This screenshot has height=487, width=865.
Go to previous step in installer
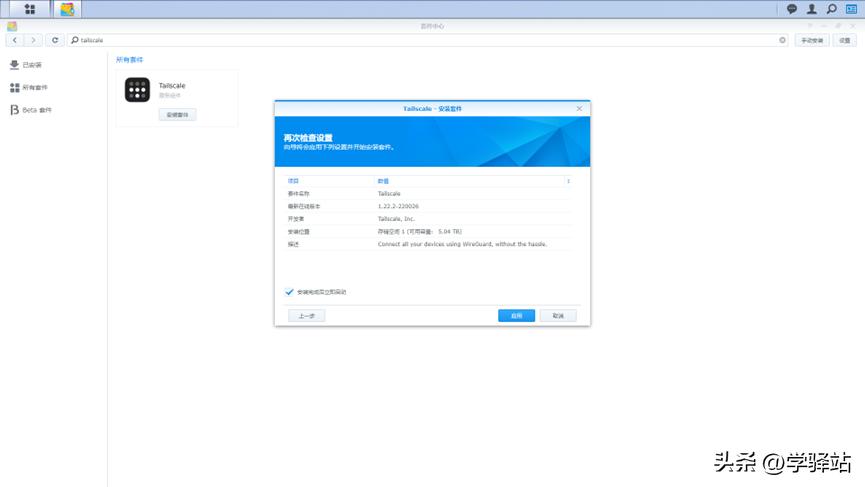click(306, 315)
